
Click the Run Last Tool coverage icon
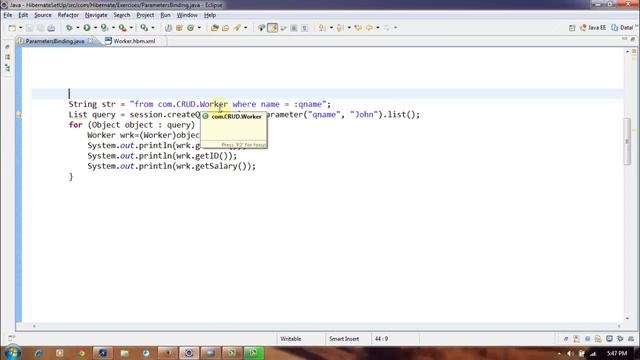pos(104,28)
